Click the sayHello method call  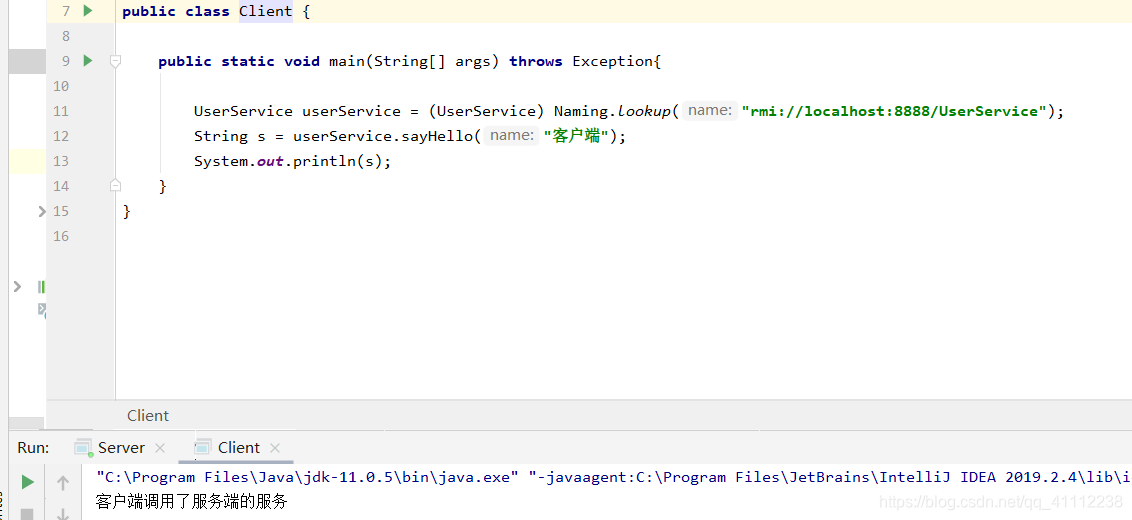(x=437, y=136)
